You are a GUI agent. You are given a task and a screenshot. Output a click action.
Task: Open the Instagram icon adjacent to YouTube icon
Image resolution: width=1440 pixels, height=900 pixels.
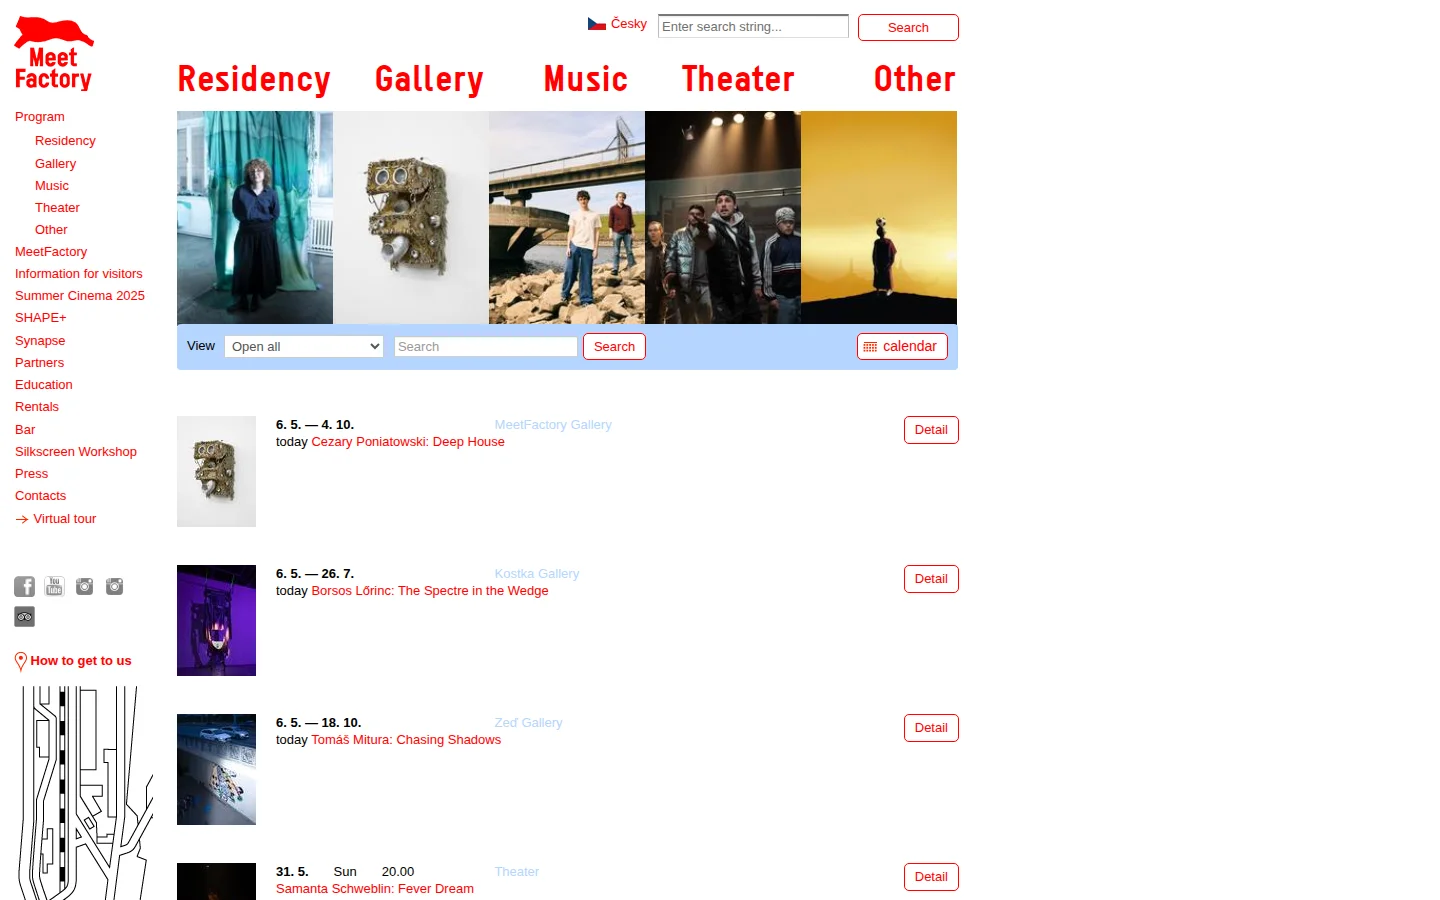click(x=85, y=587)
